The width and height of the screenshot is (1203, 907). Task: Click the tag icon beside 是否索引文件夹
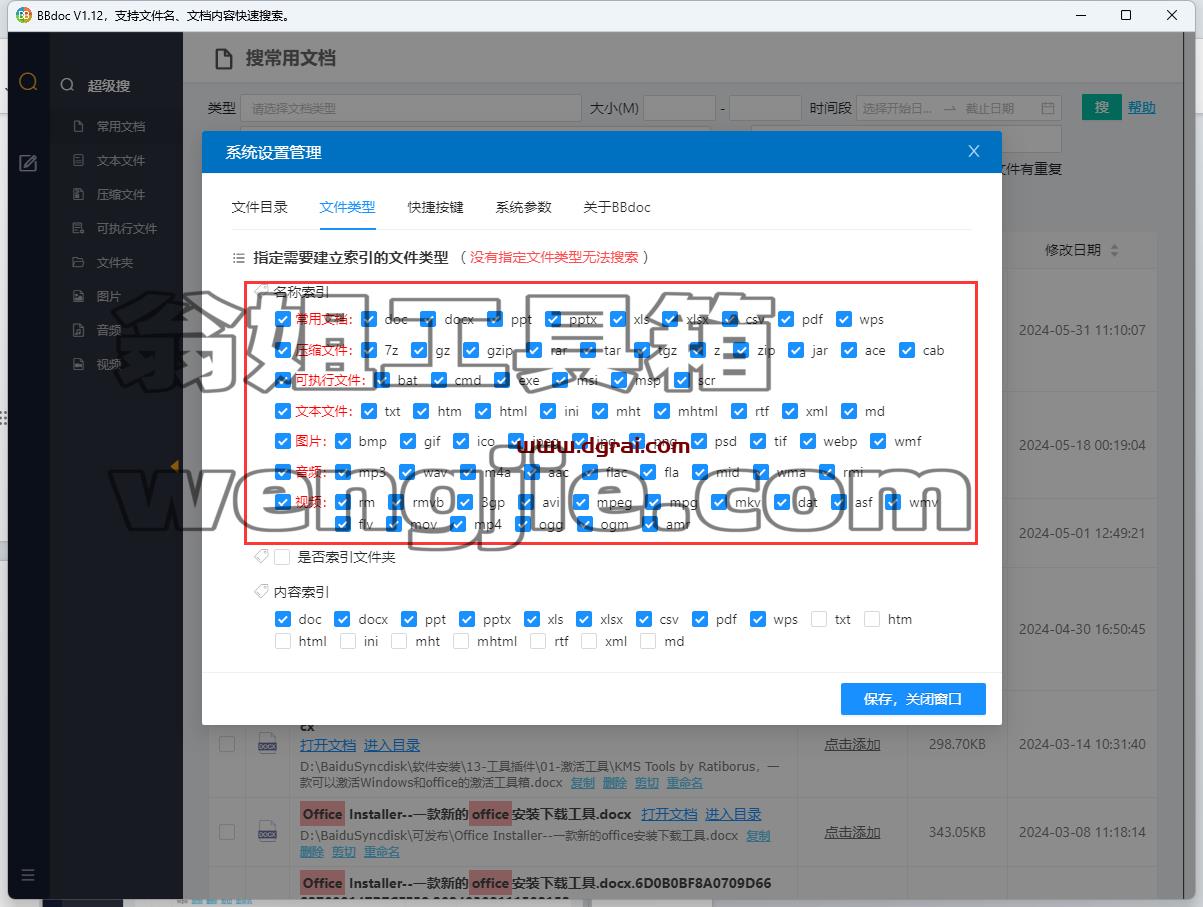click(262, 556)
